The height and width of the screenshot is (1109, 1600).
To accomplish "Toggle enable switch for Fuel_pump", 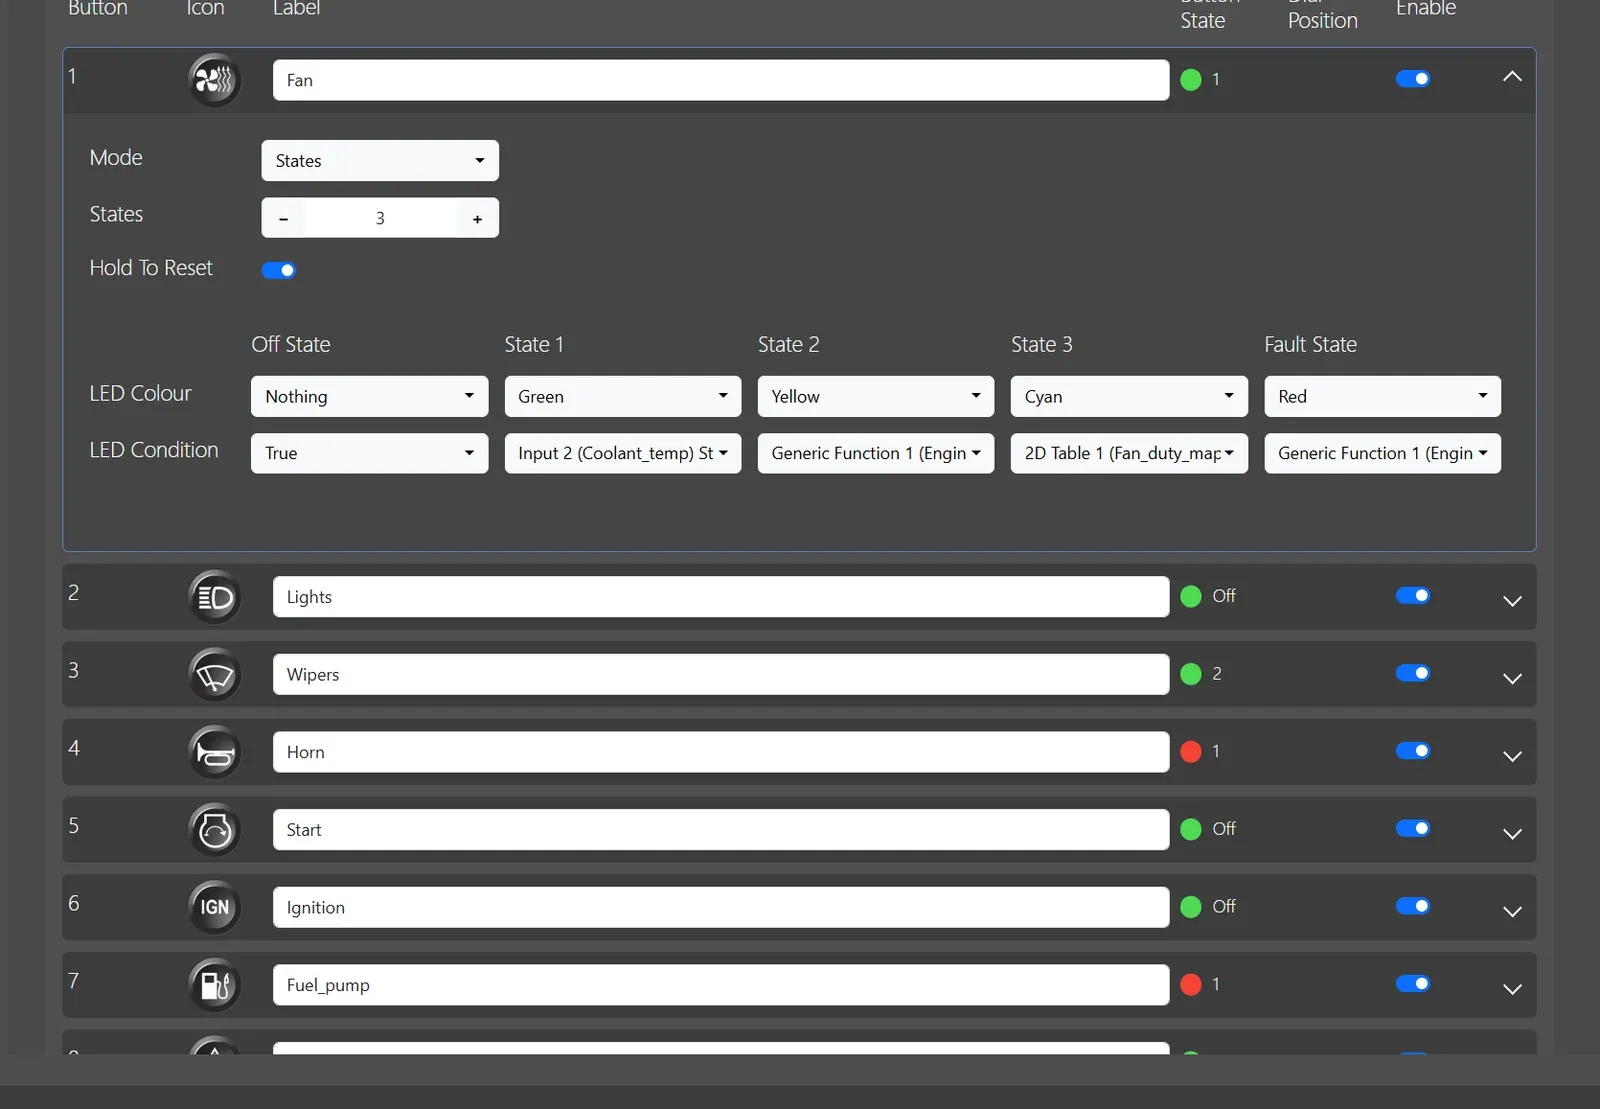I will point(1413,984).
